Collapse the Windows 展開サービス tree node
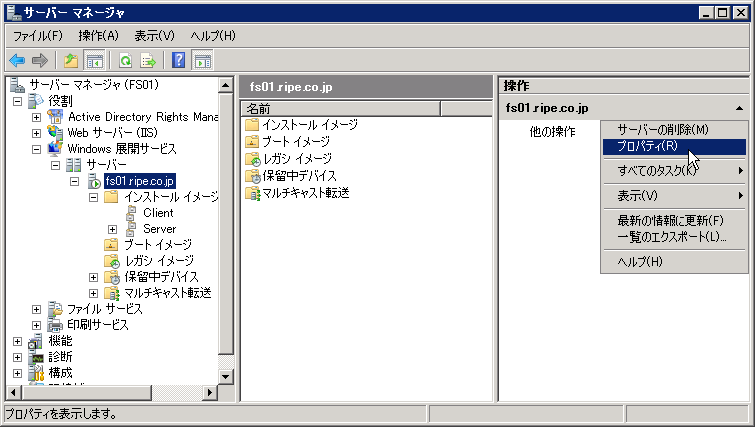The width and height of the screenshot is (755, 427). click(x=37, y=149)
